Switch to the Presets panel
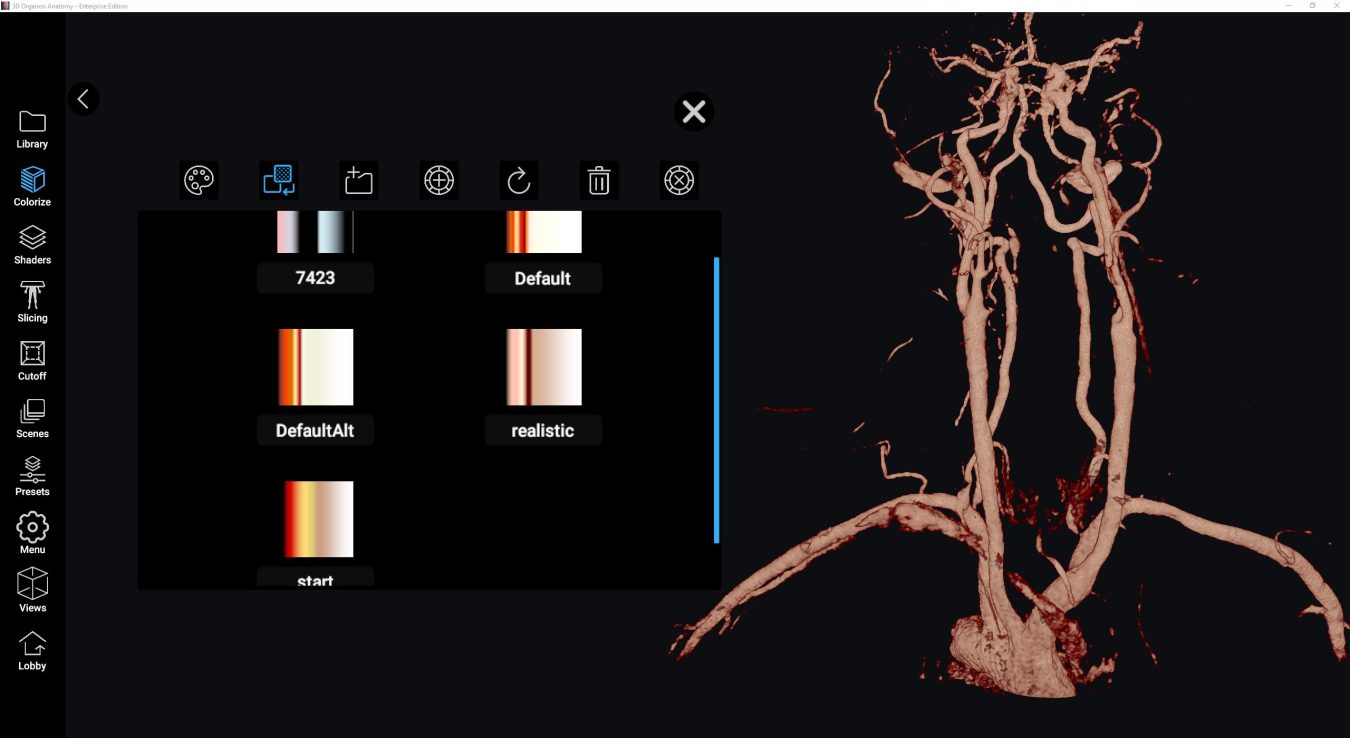 pos(32,474)
